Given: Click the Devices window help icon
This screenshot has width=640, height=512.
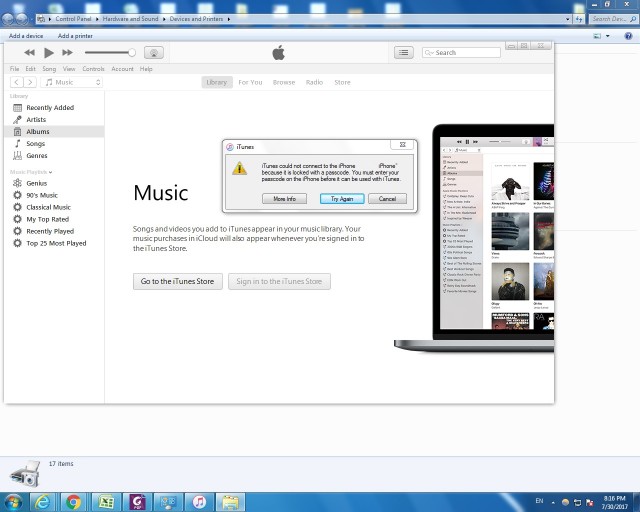Looking at the screenshot, I should click(x=628, y=36).
